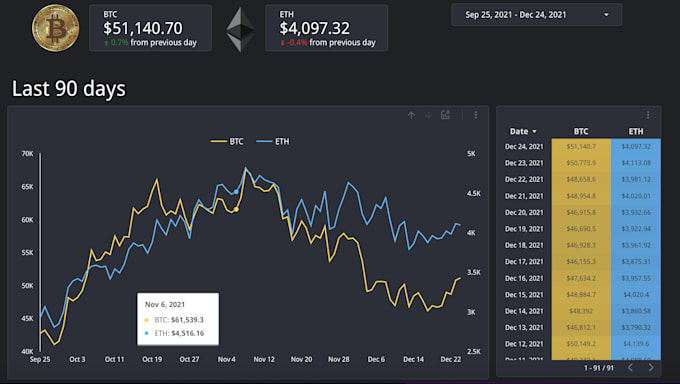The image size is (680, 384).
Task: Click the BTC data point on Nov 6
Action: click(x=236, y=210)
